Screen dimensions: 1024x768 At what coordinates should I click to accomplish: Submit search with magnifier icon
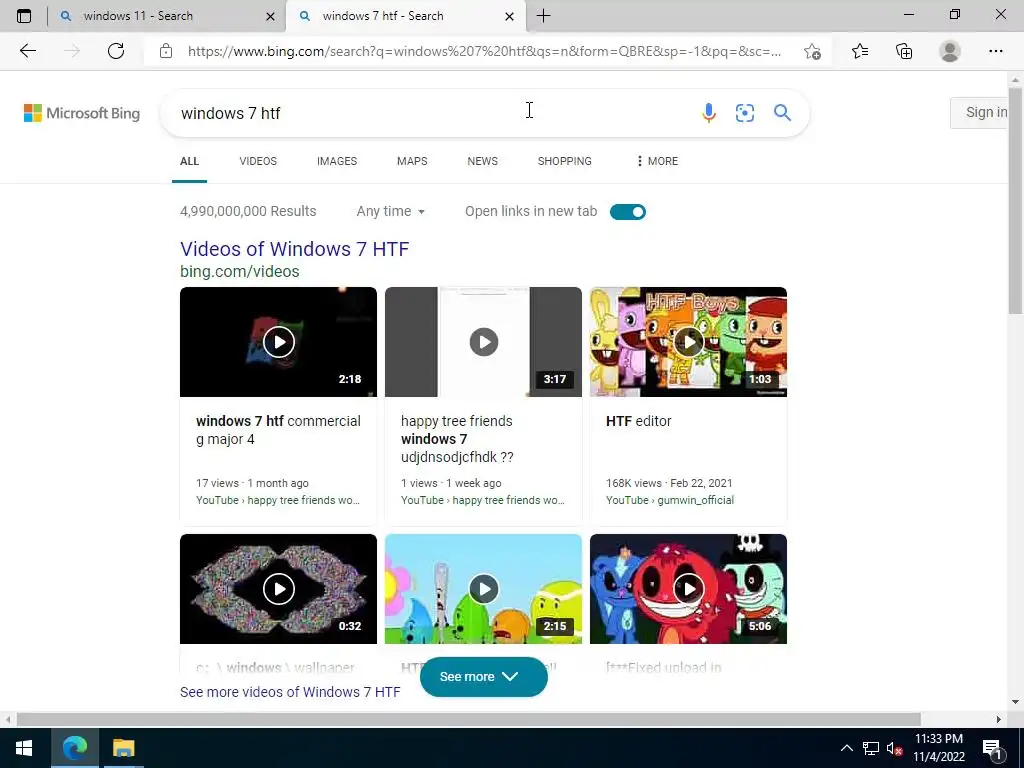pos(782,113)
